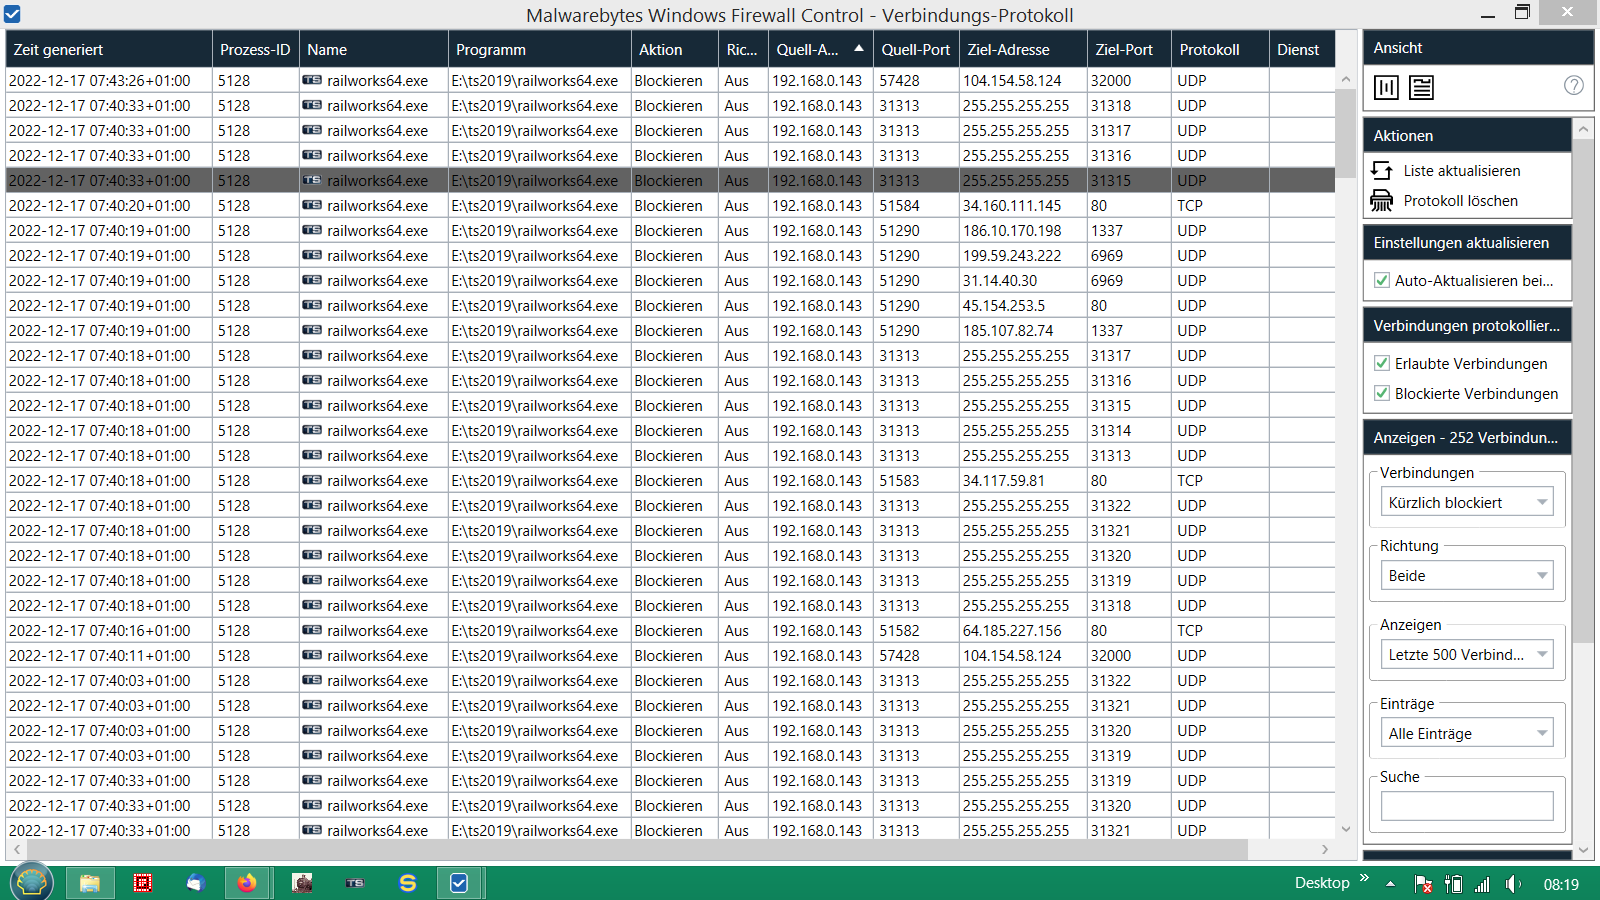
Task: Click the railworks64.exe icon in the 07:40:16 row
Action: pyautogui.click(x=312, y=630)
